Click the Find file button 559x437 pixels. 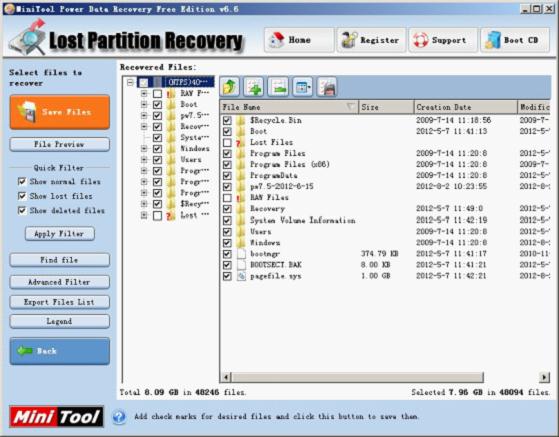(x=60, y=260)
